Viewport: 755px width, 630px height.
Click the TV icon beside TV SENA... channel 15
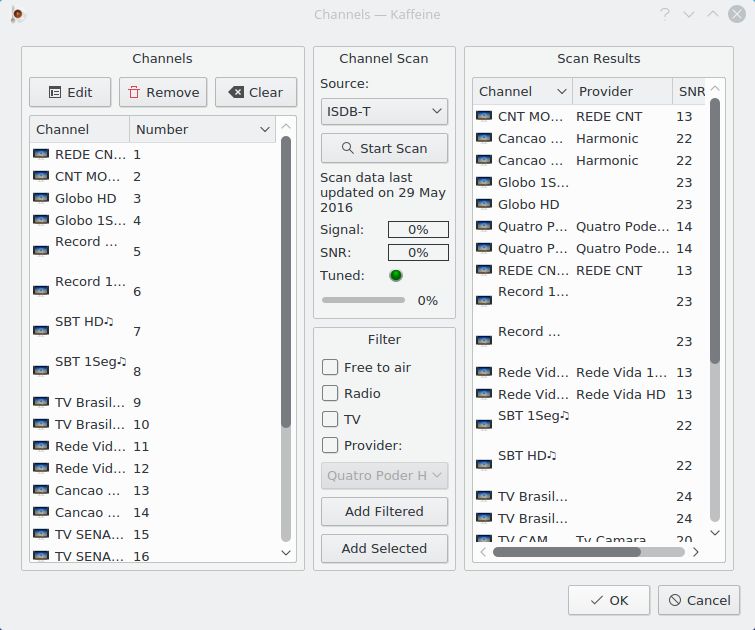[x=41, y=534]
